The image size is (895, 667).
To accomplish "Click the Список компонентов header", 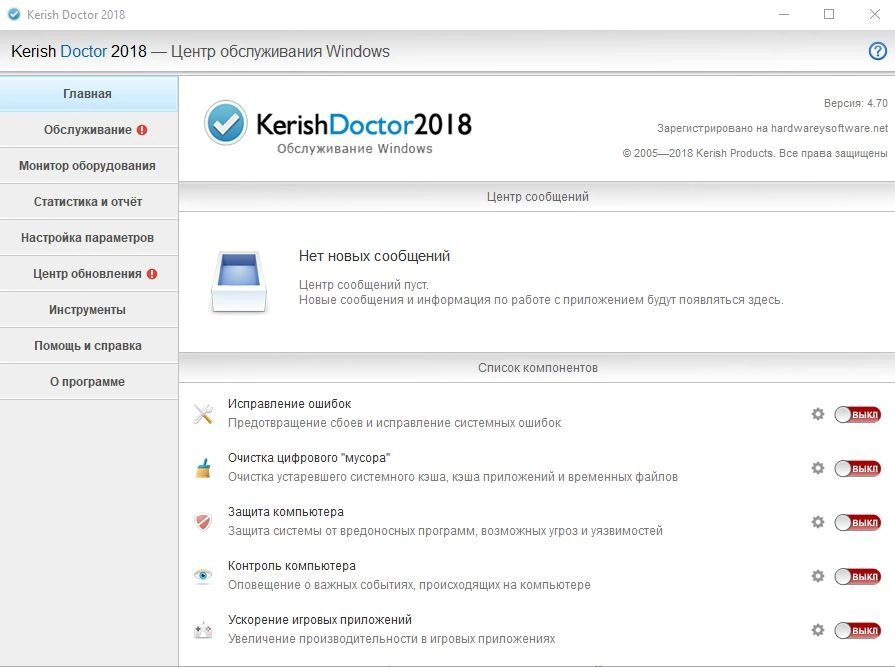I will 538,368.
